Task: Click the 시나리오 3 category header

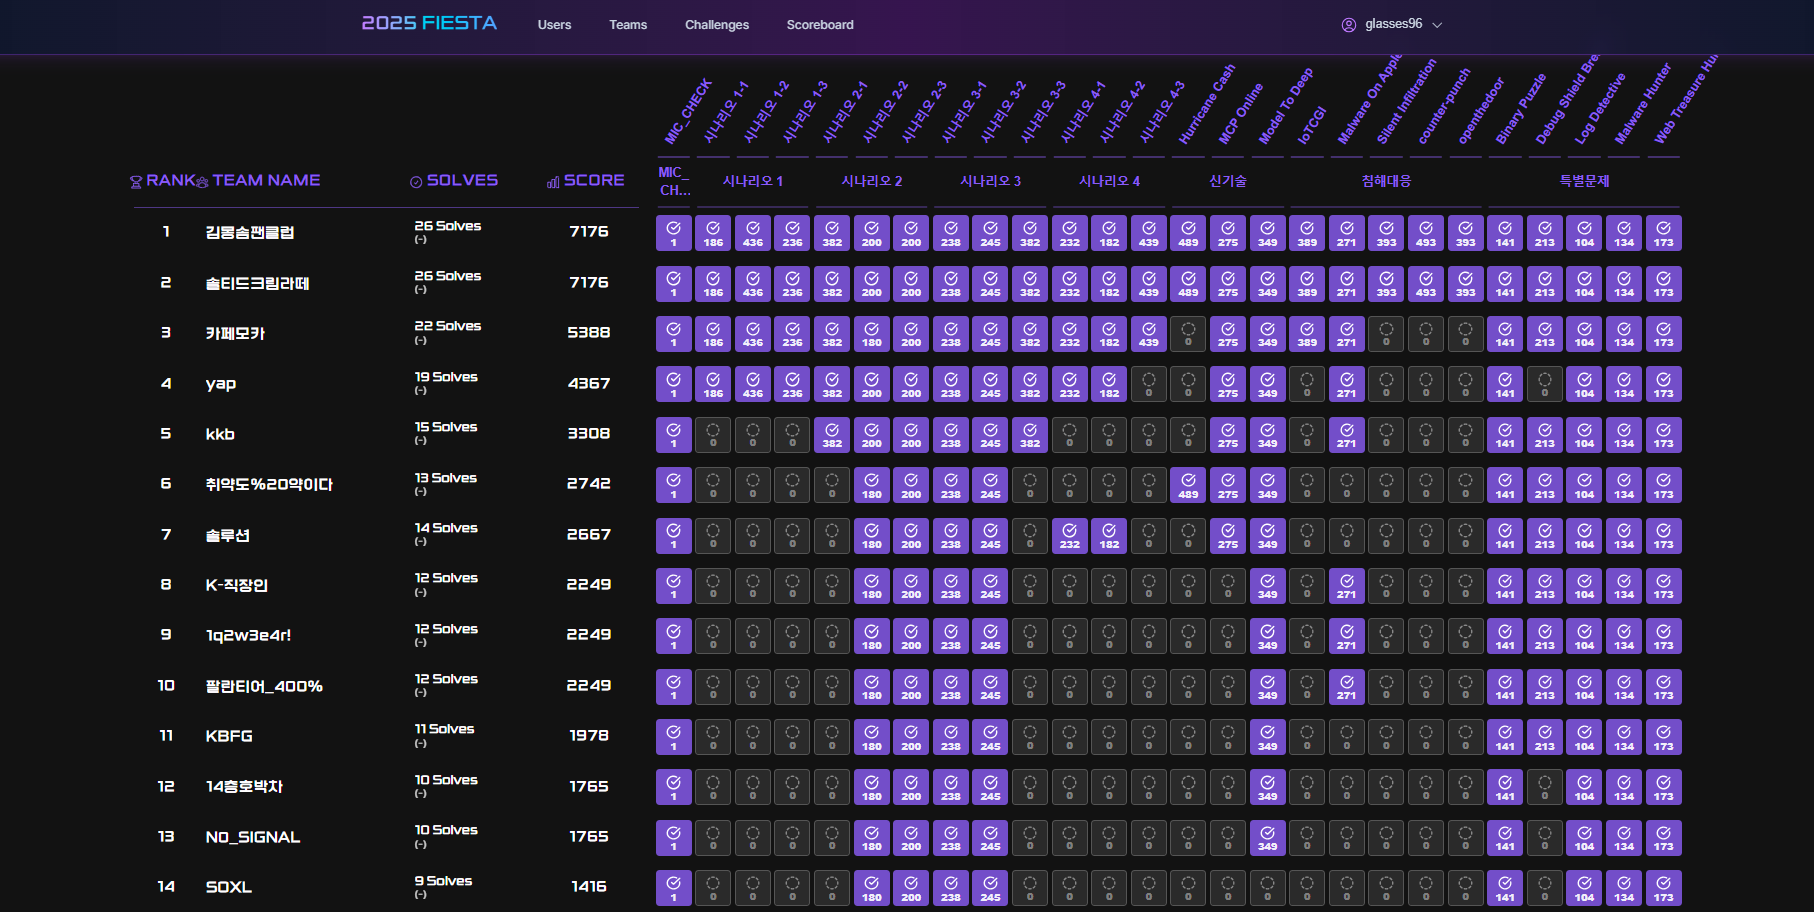Action: tap(990, 181)
